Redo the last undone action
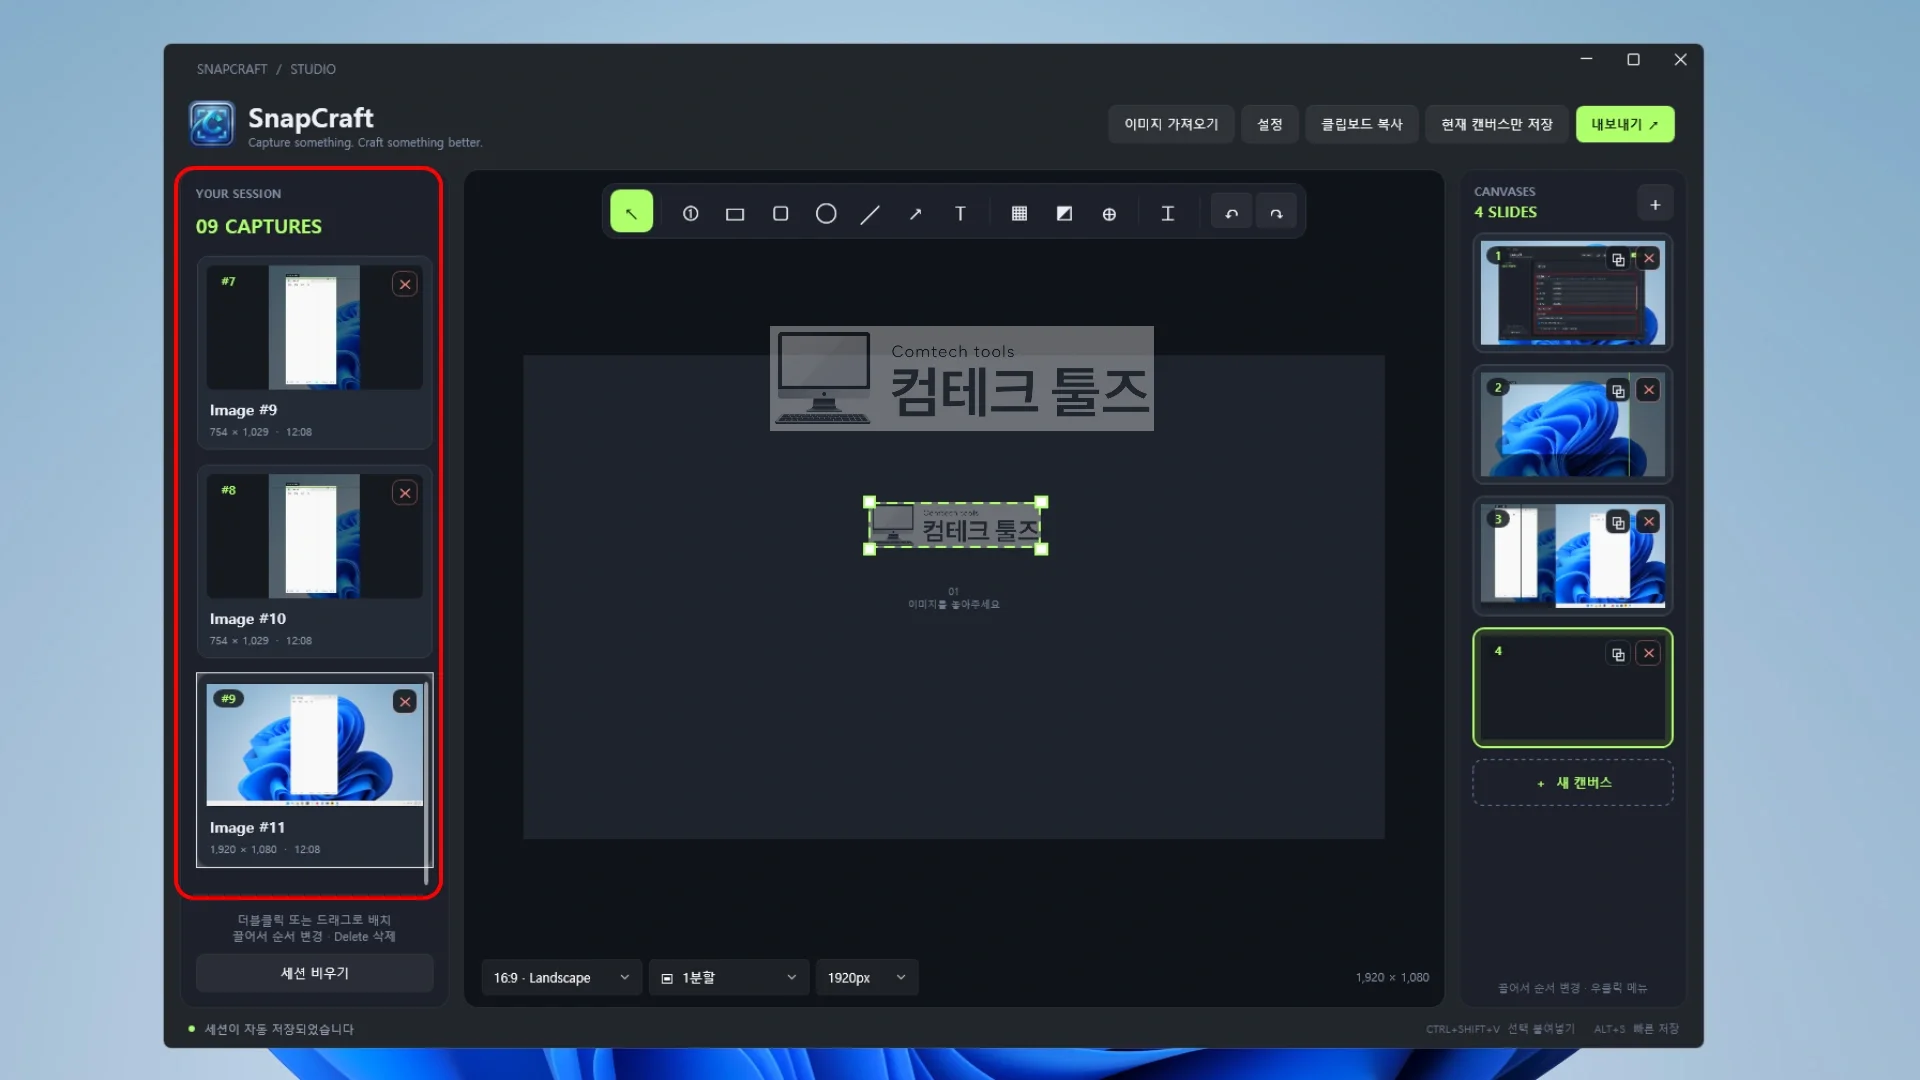 (x=1276, y=213)
